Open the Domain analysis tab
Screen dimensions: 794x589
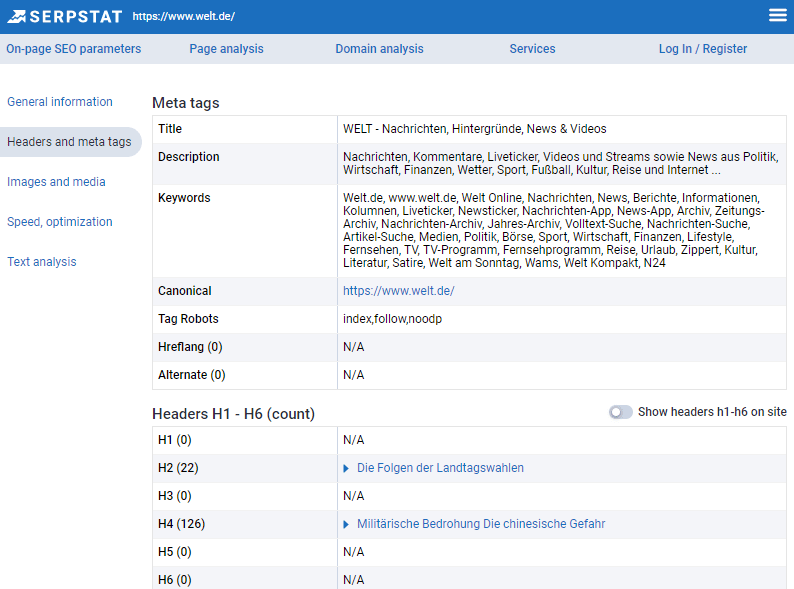[x=379, y=49]
